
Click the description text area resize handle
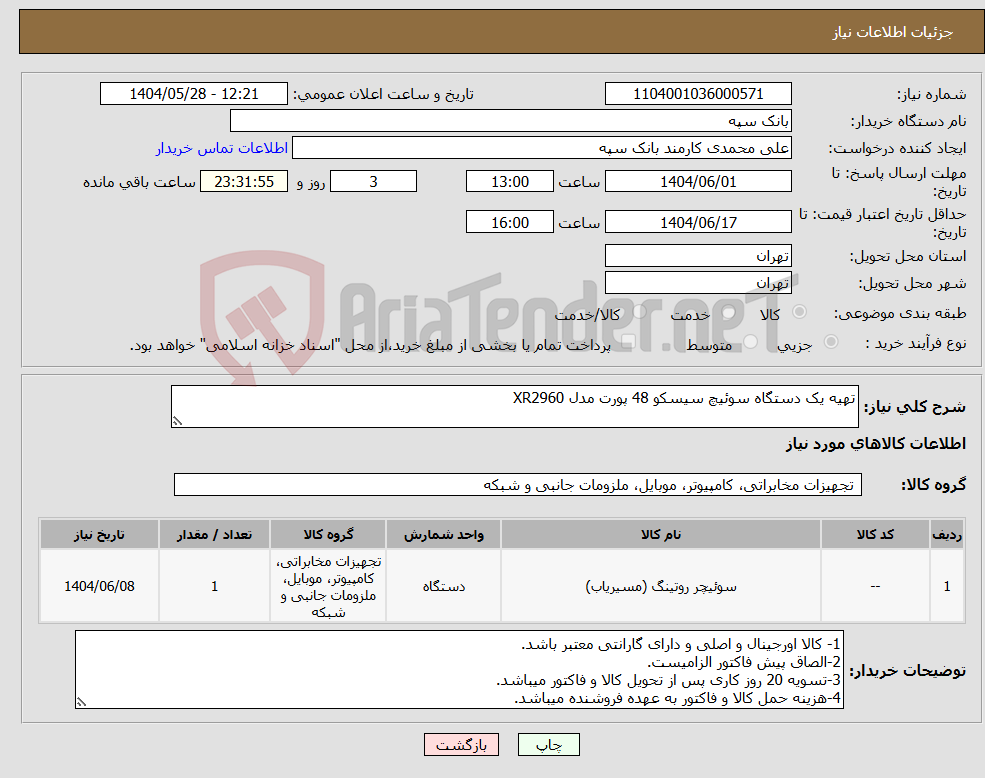pos(177,422)
